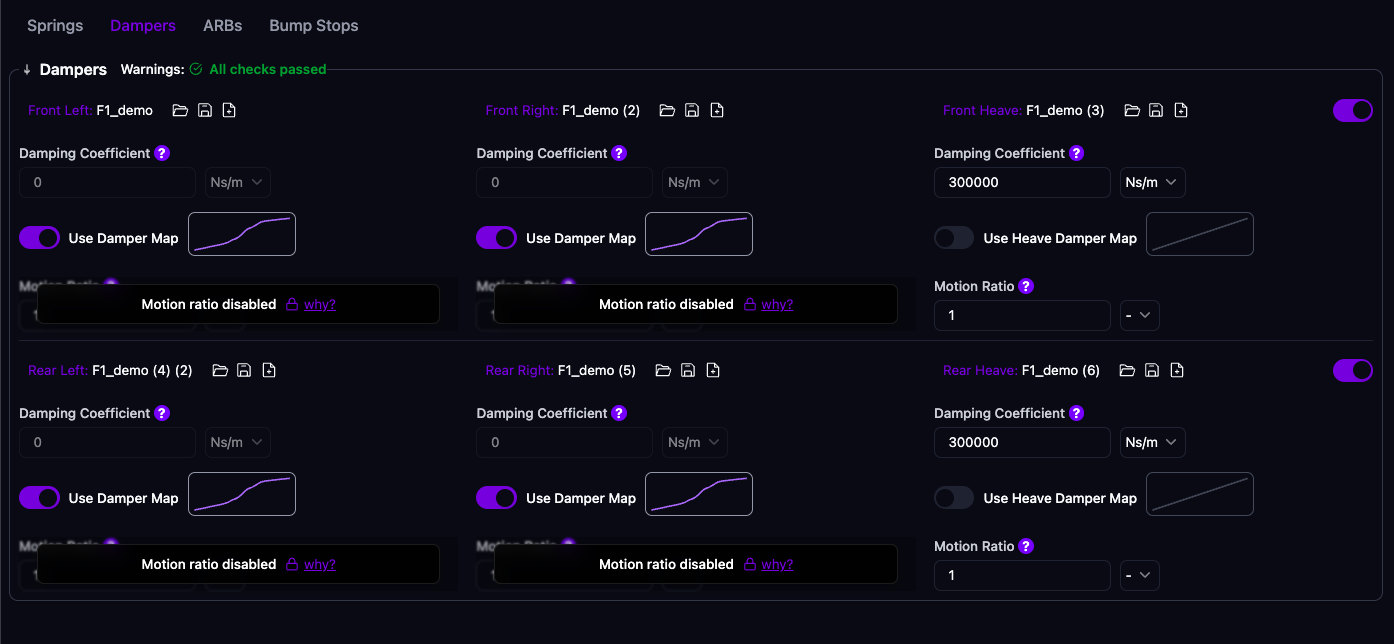Click the why? link under Rear Right
This screenshot has height=644, width=1394.
(777, 565)
